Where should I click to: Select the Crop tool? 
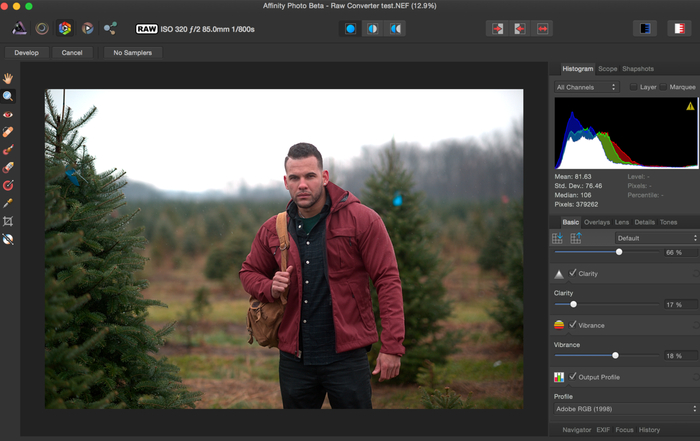pyautogui.click(x=8, y=221)
